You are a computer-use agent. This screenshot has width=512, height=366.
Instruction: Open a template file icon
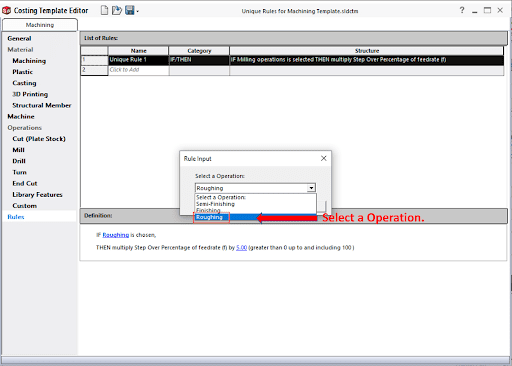(117, 10)
